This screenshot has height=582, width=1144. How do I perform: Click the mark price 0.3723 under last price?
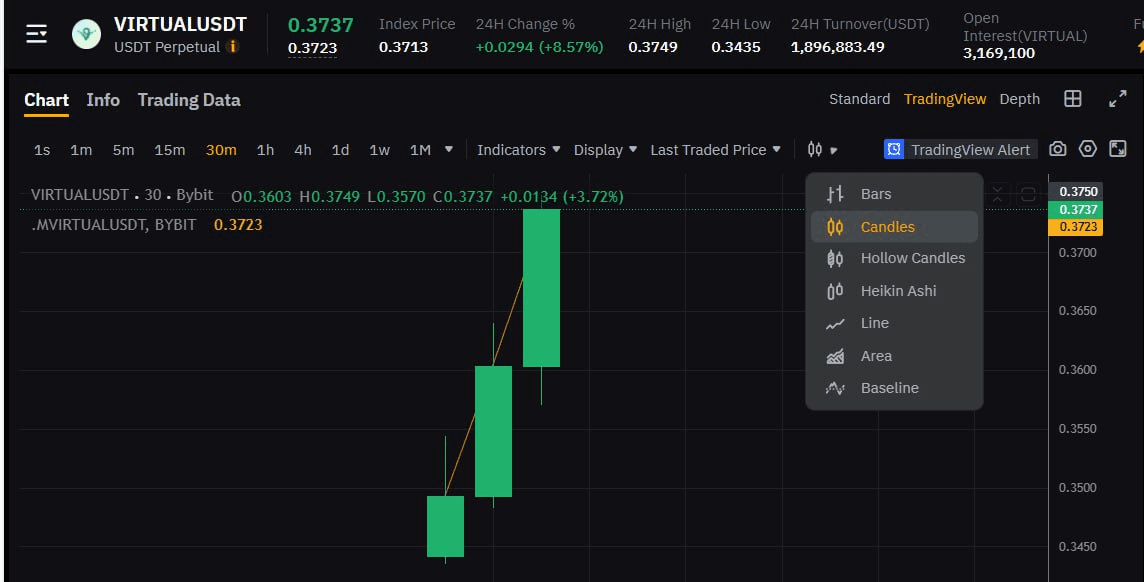click(x=312, y=48)
